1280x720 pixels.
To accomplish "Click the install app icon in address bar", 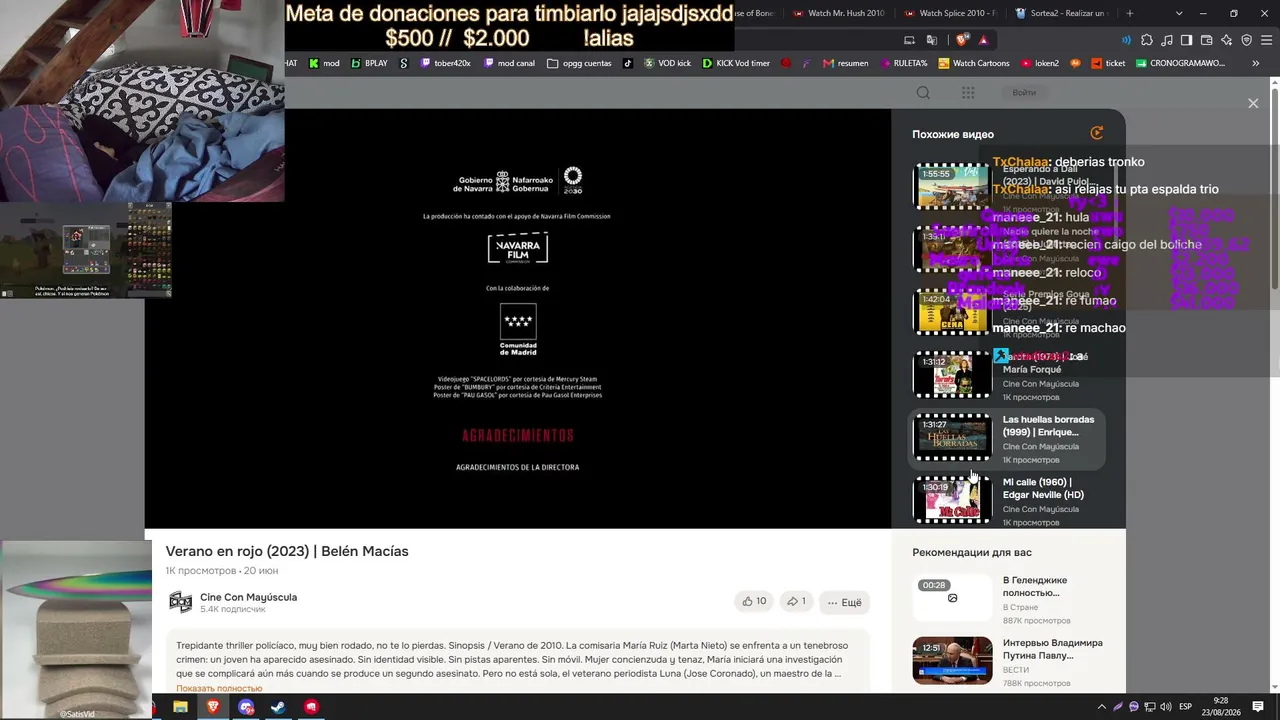I will click(x=909, y=40).
